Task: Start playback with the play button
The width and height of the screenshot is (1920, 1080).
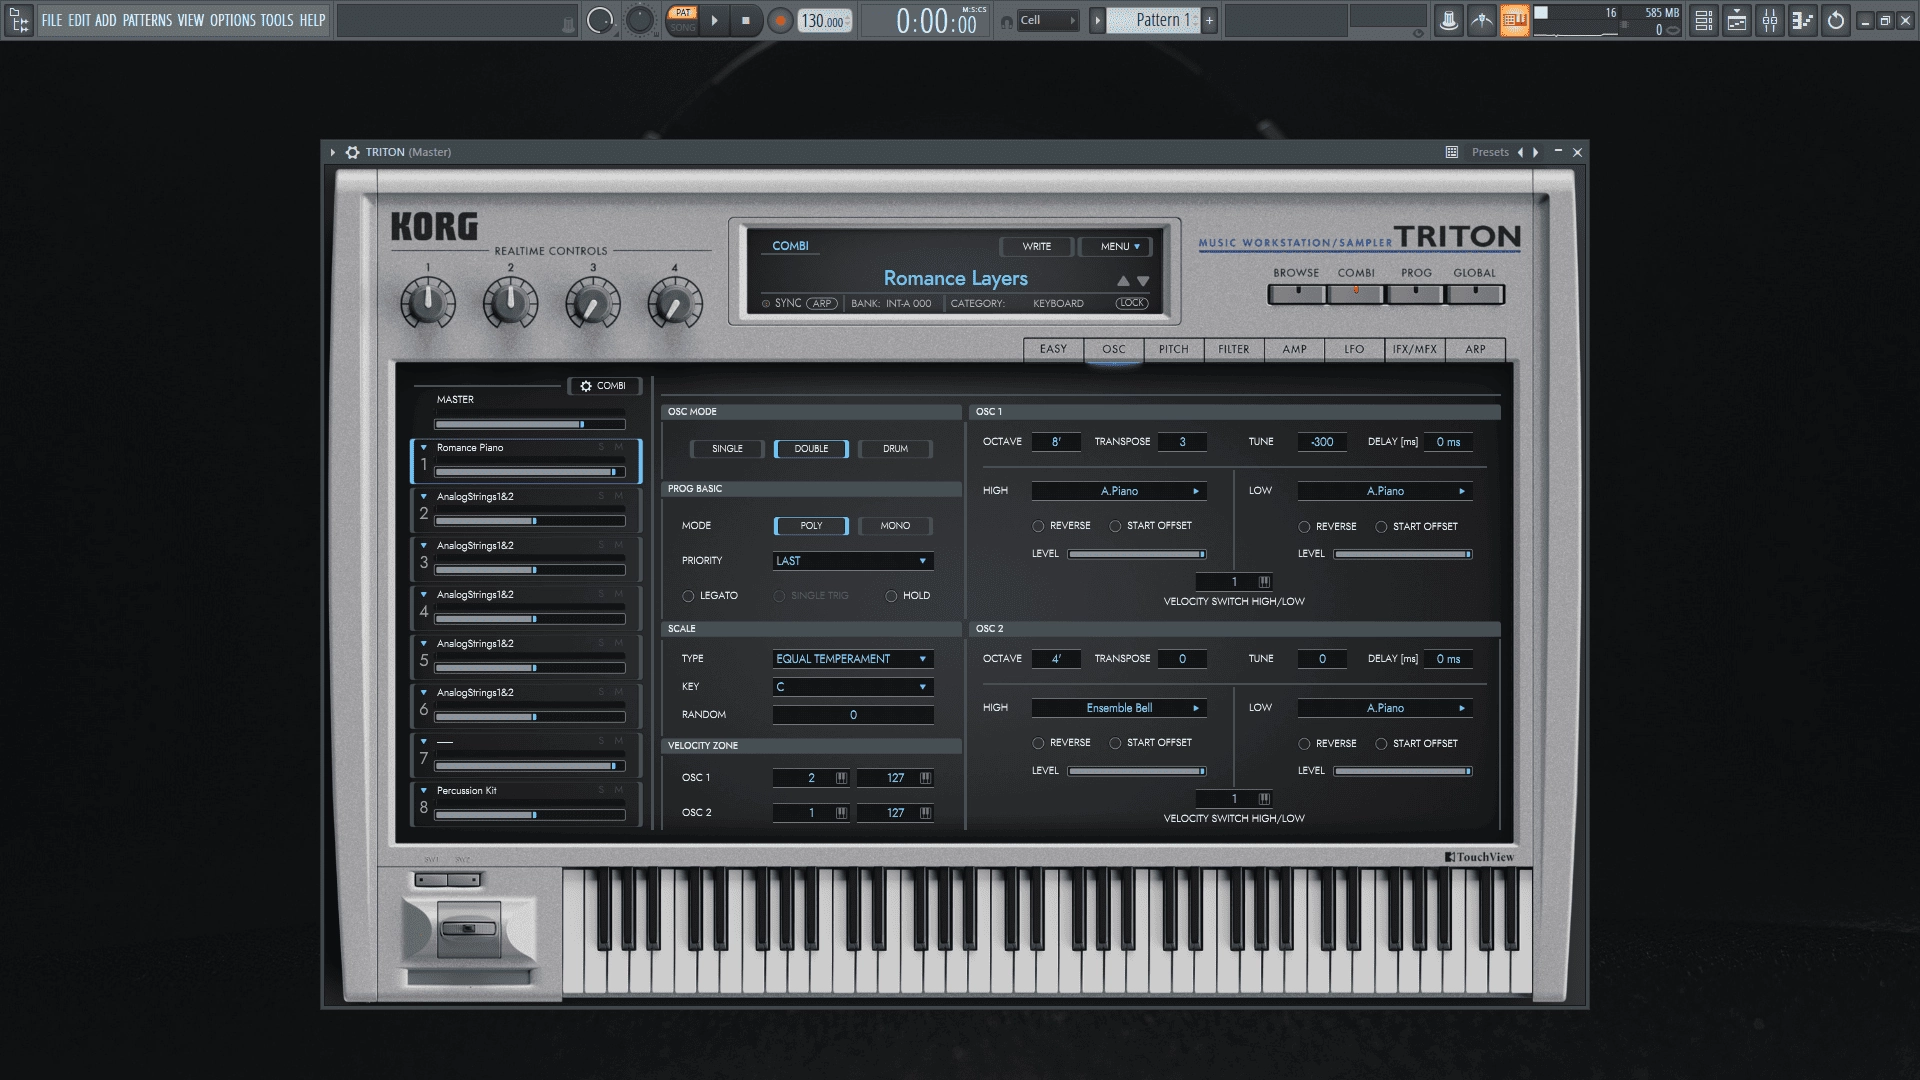Action: pyautogui.click(x=714, y=20)
